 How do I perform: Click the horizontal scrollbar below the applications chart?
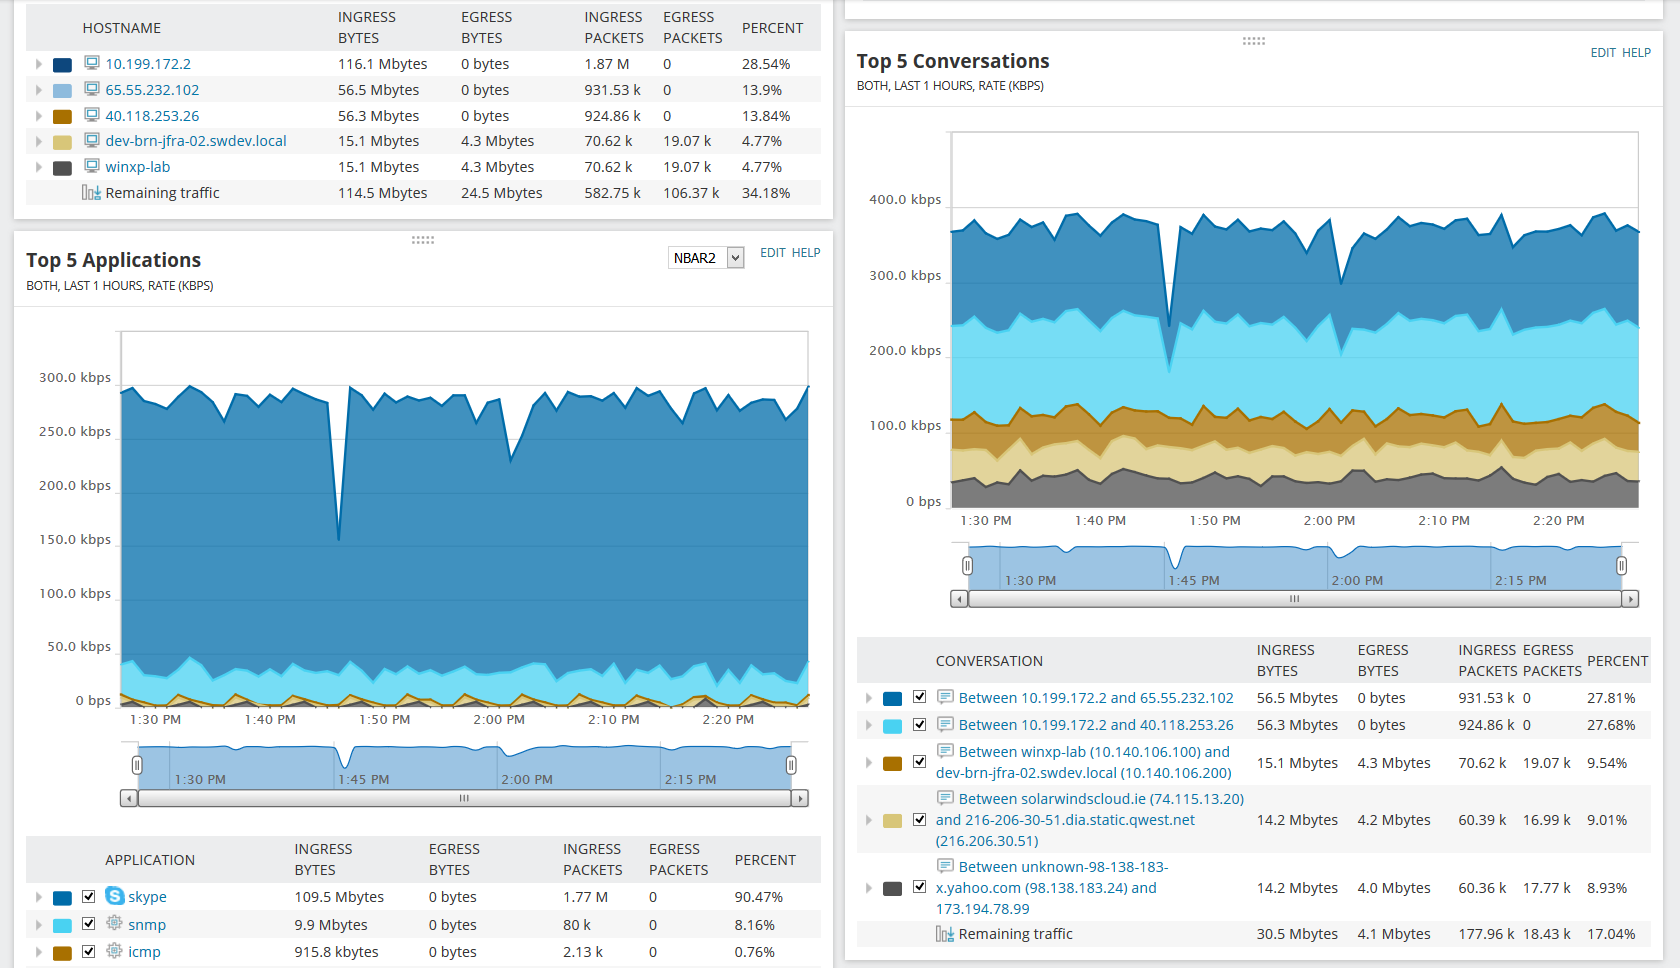(x=463, y=798)
